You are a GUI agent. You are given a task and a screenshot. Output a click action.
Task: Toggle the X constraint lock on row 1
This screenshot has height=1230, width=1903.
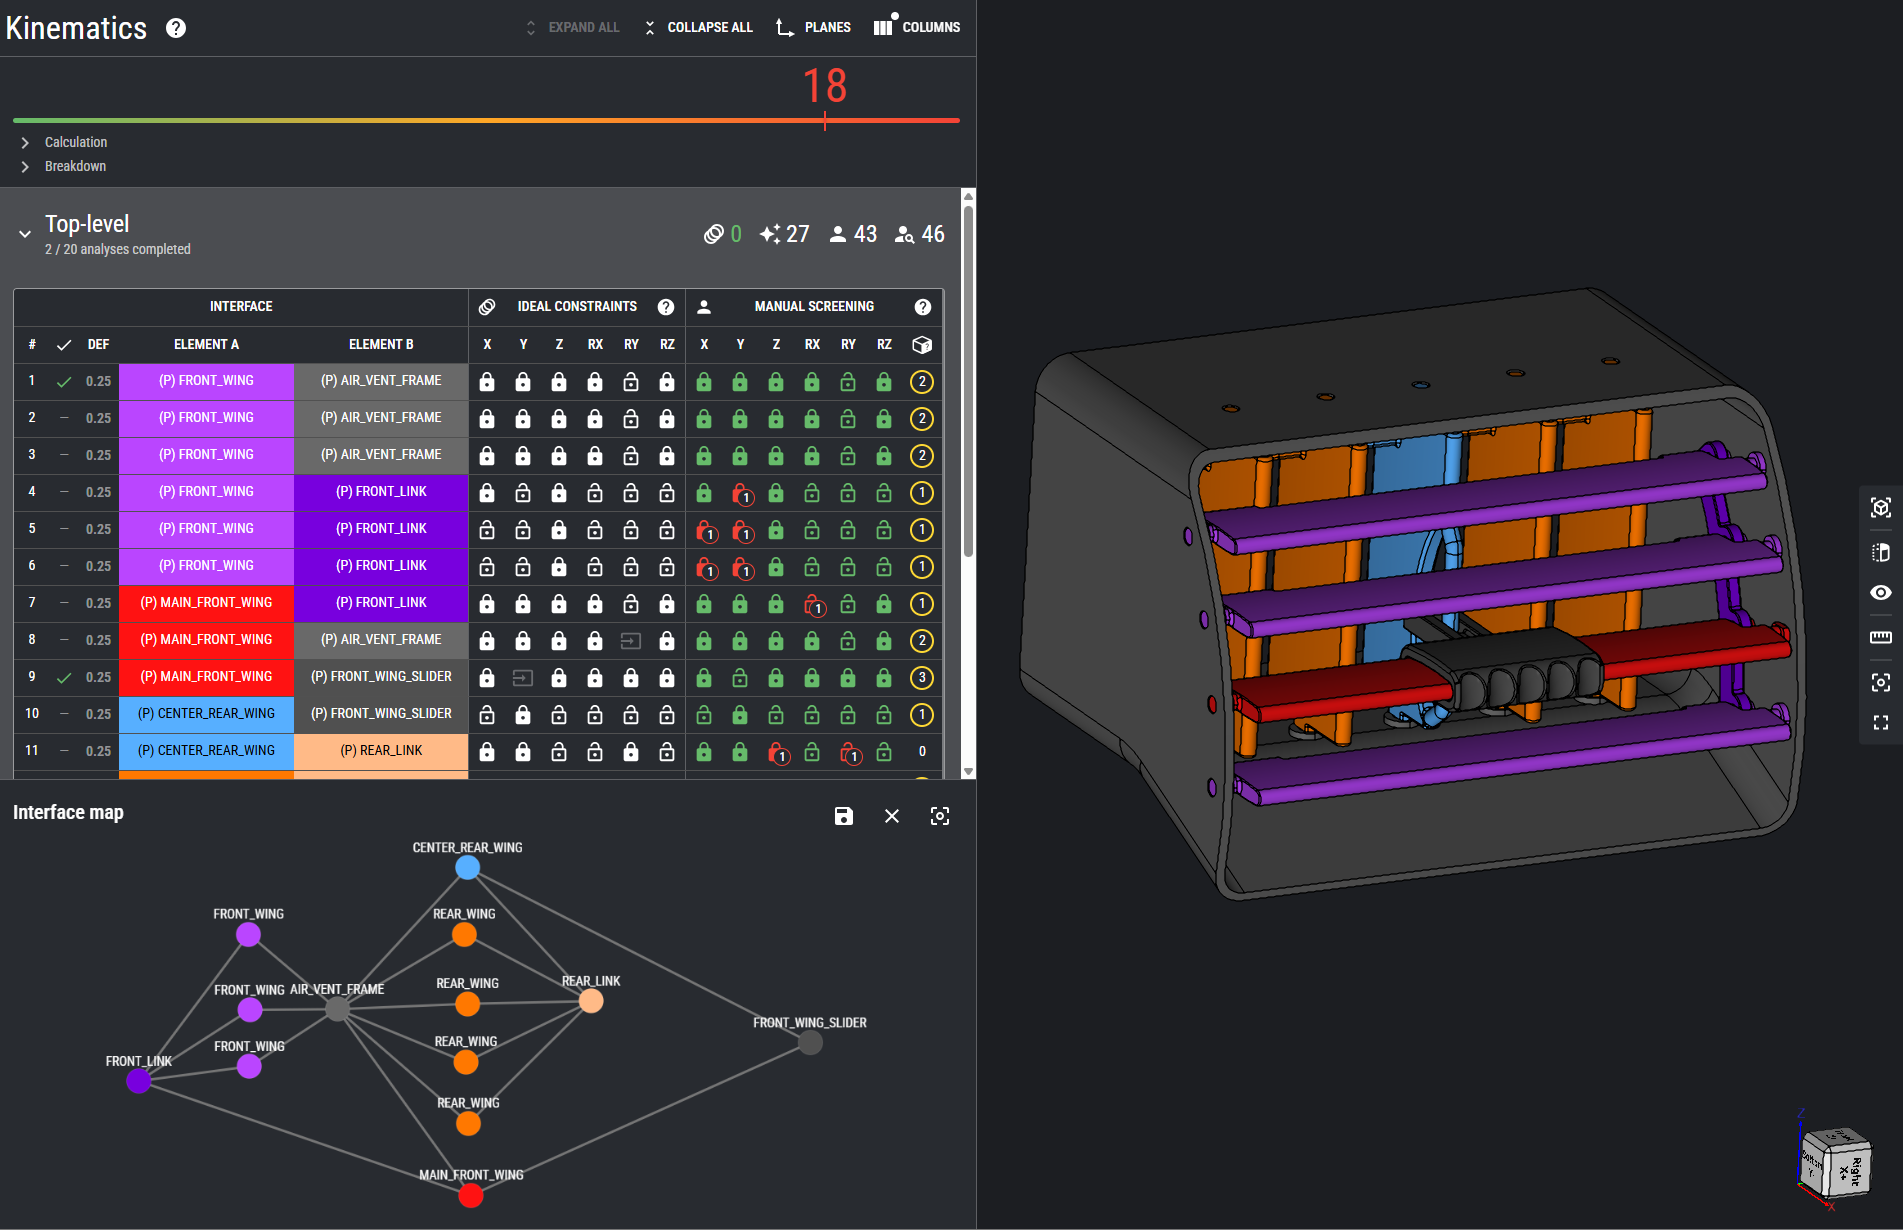(x=487, y=382)
